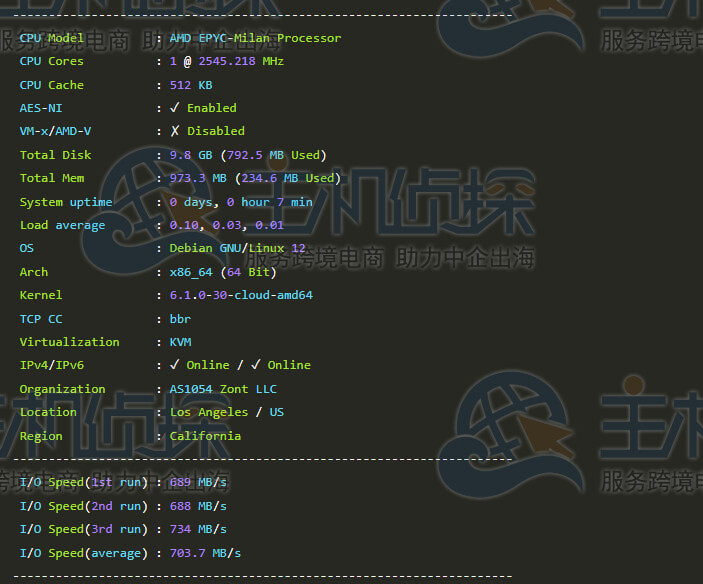Click the X mark next to 'Disabled'

coord(175,131)
